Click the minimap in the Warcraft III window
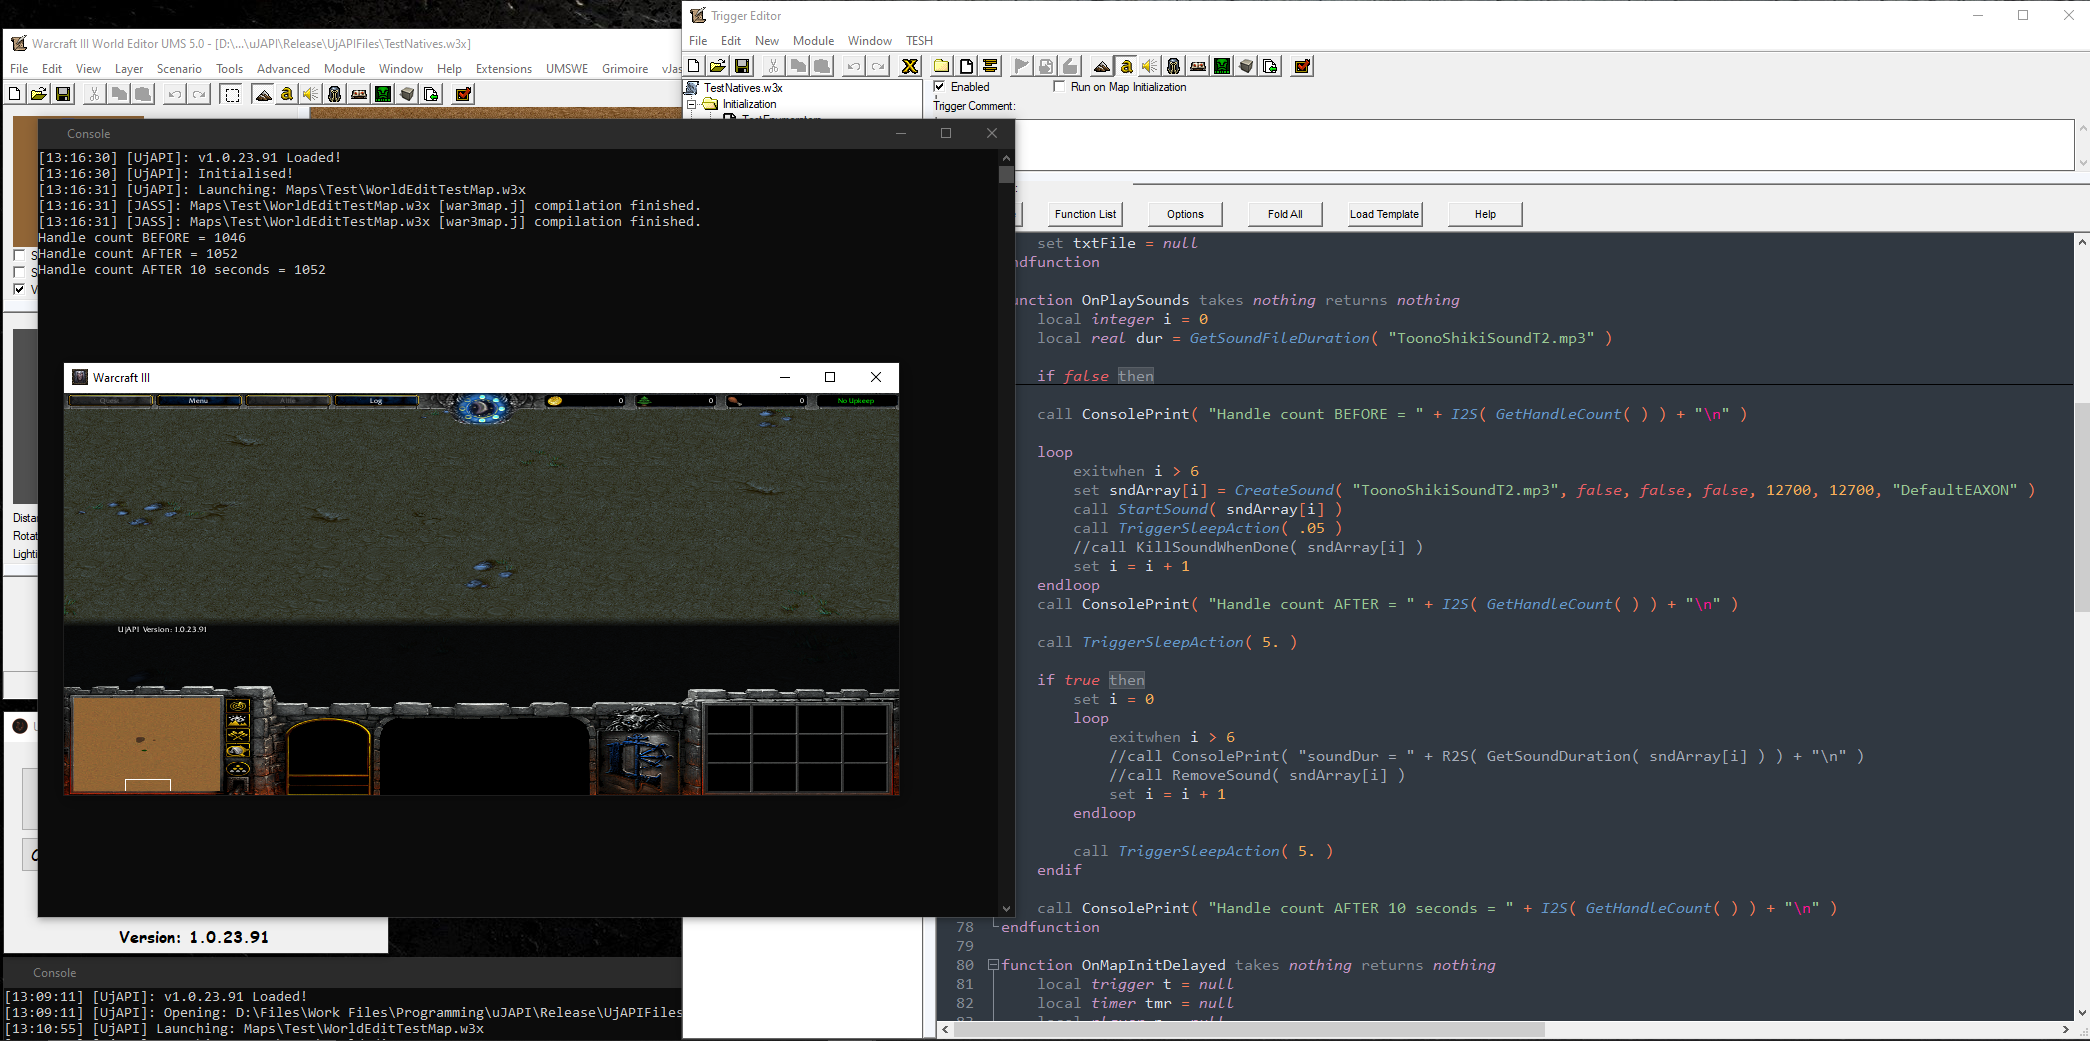Image resolution: width=2090 pixels, height=1041 pixels. click(147, 744)
